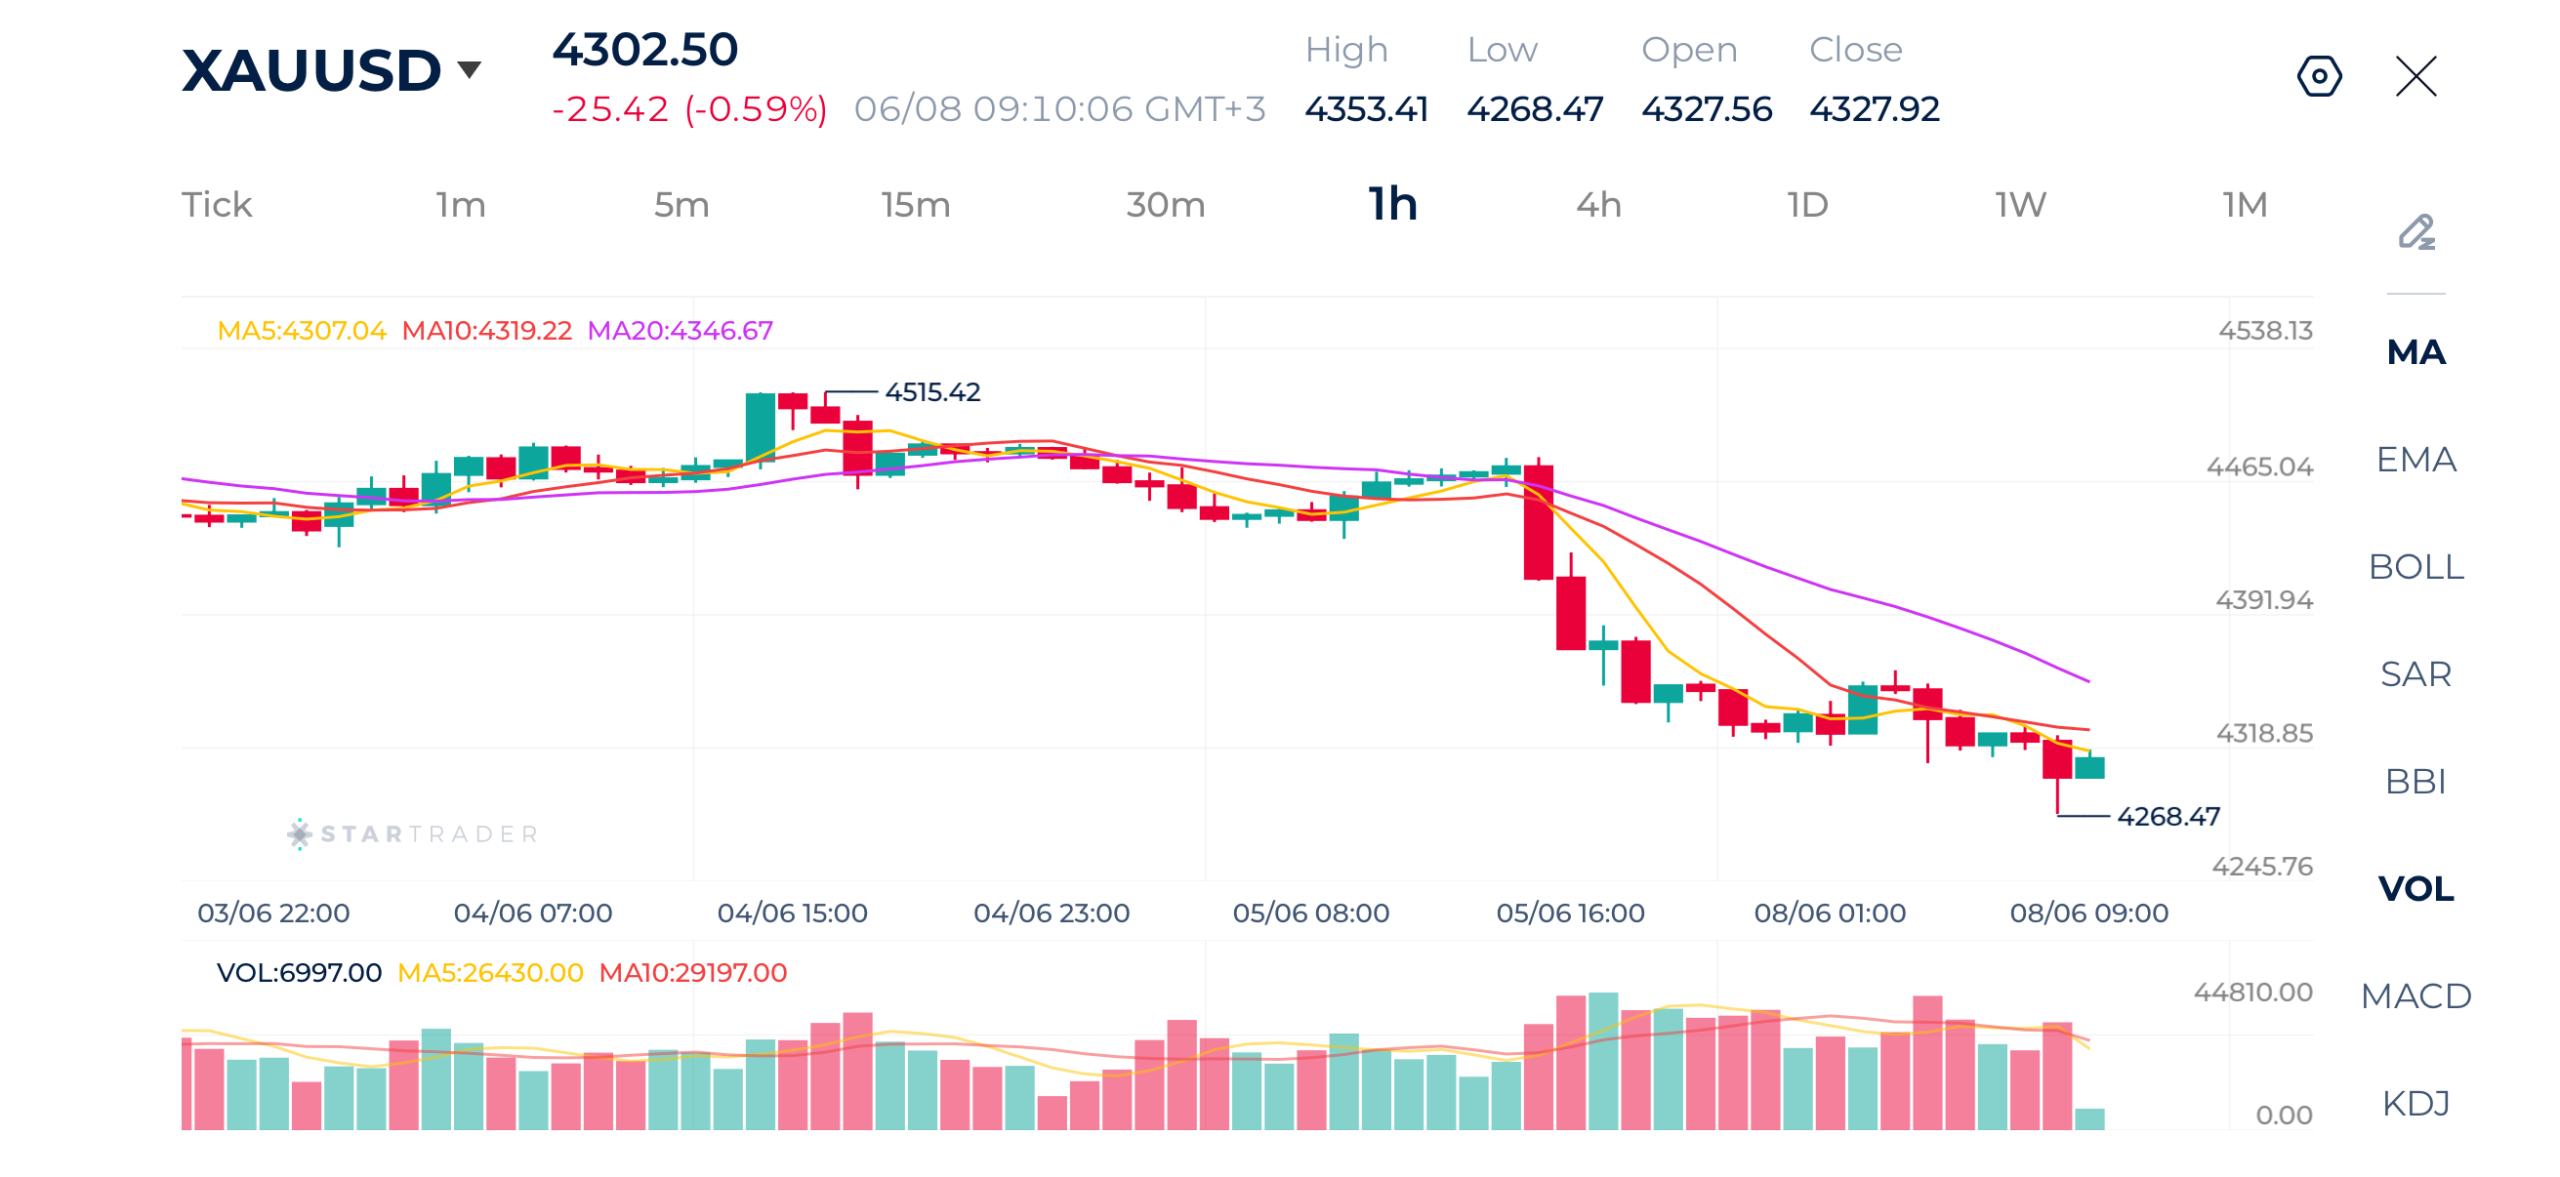Switch to the 1m timeframe

tap(460, 204)
